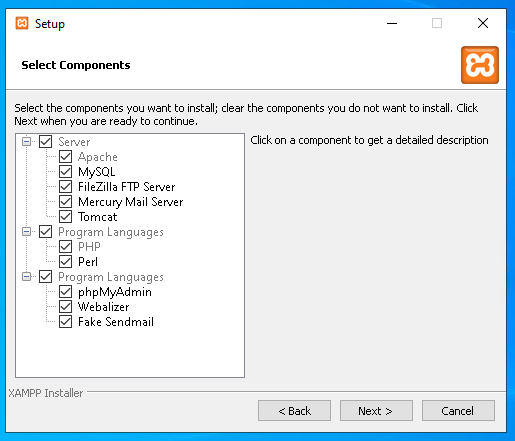Click the XAMPP logo in header

click(x=480, y=65)
